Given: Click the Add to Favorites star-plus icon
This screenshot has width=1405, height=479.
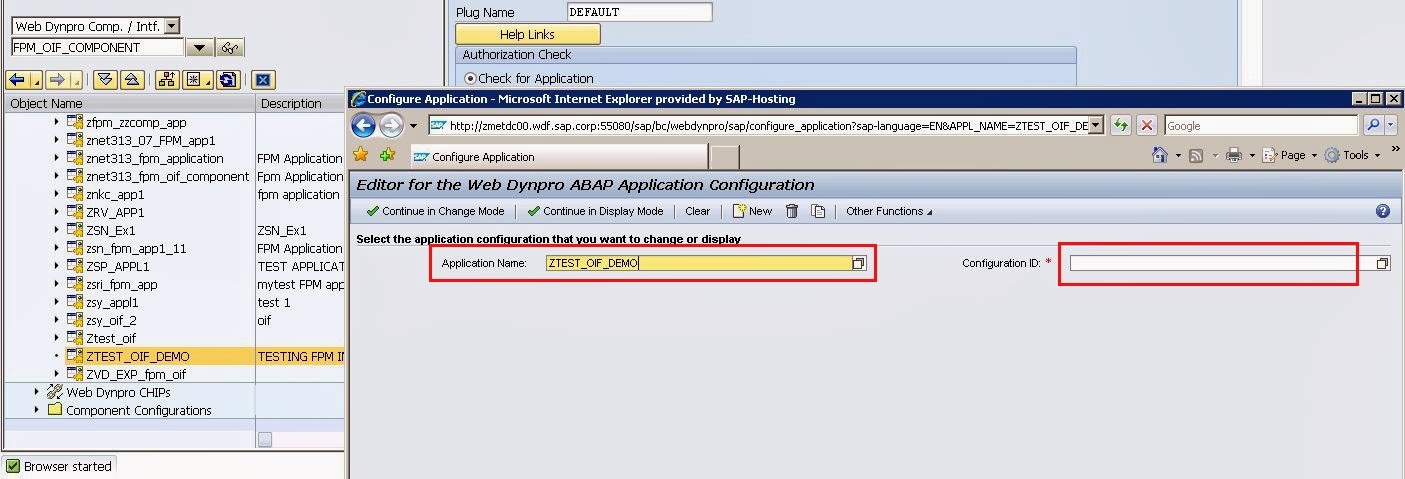Looking at the screenshot, I should 388,155.
